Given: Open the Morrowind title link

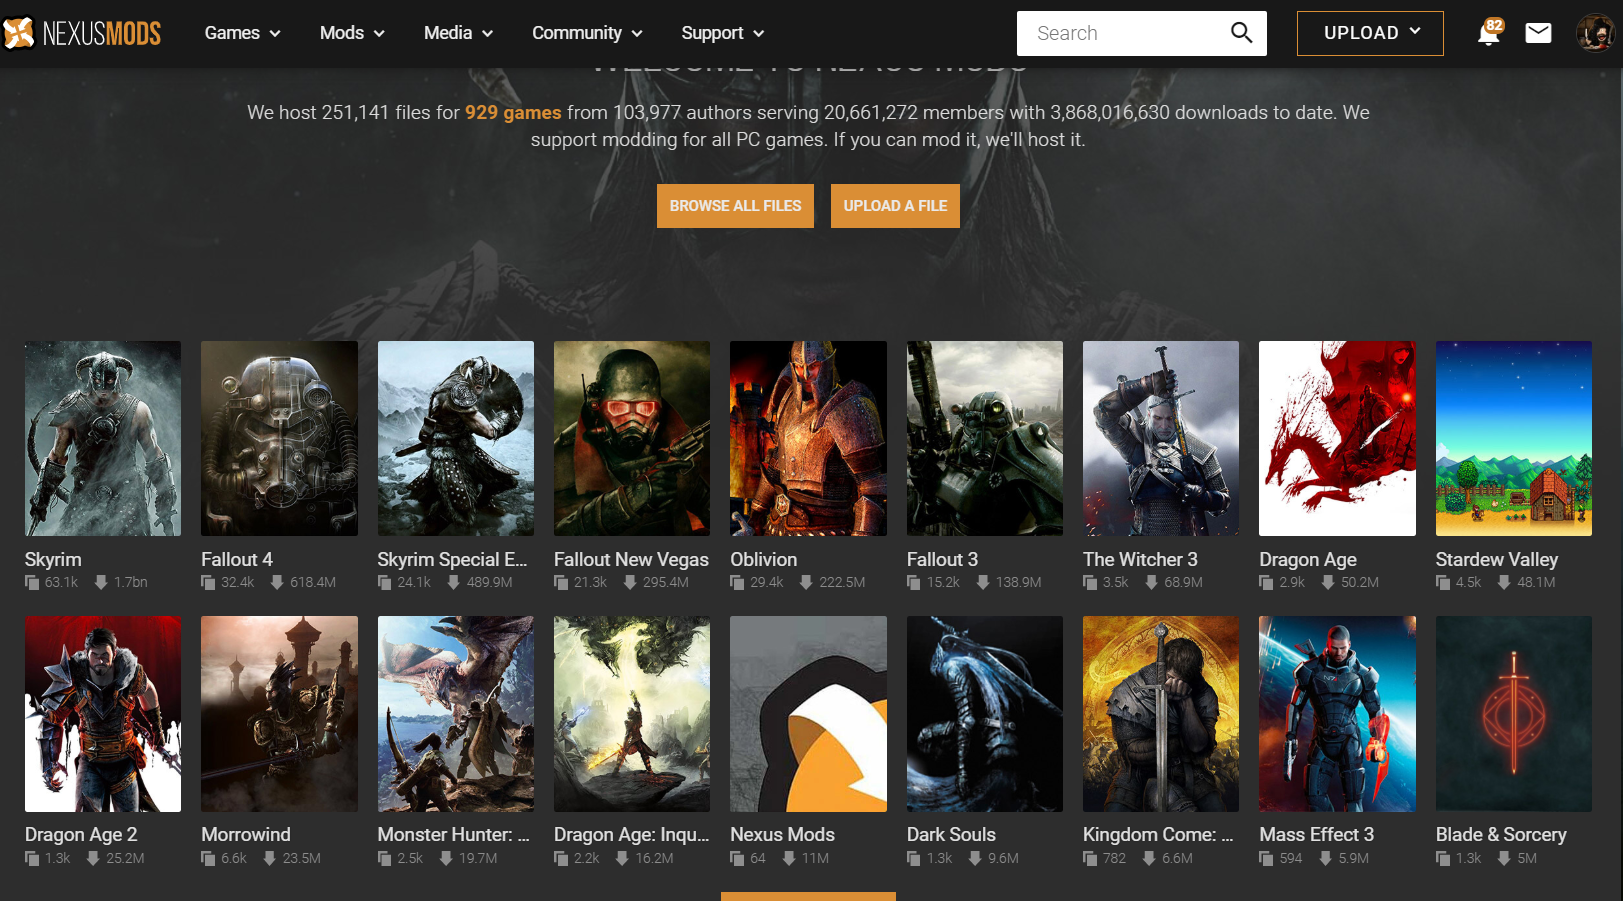Looking at the screenshot, I should [x=246, y=834].
